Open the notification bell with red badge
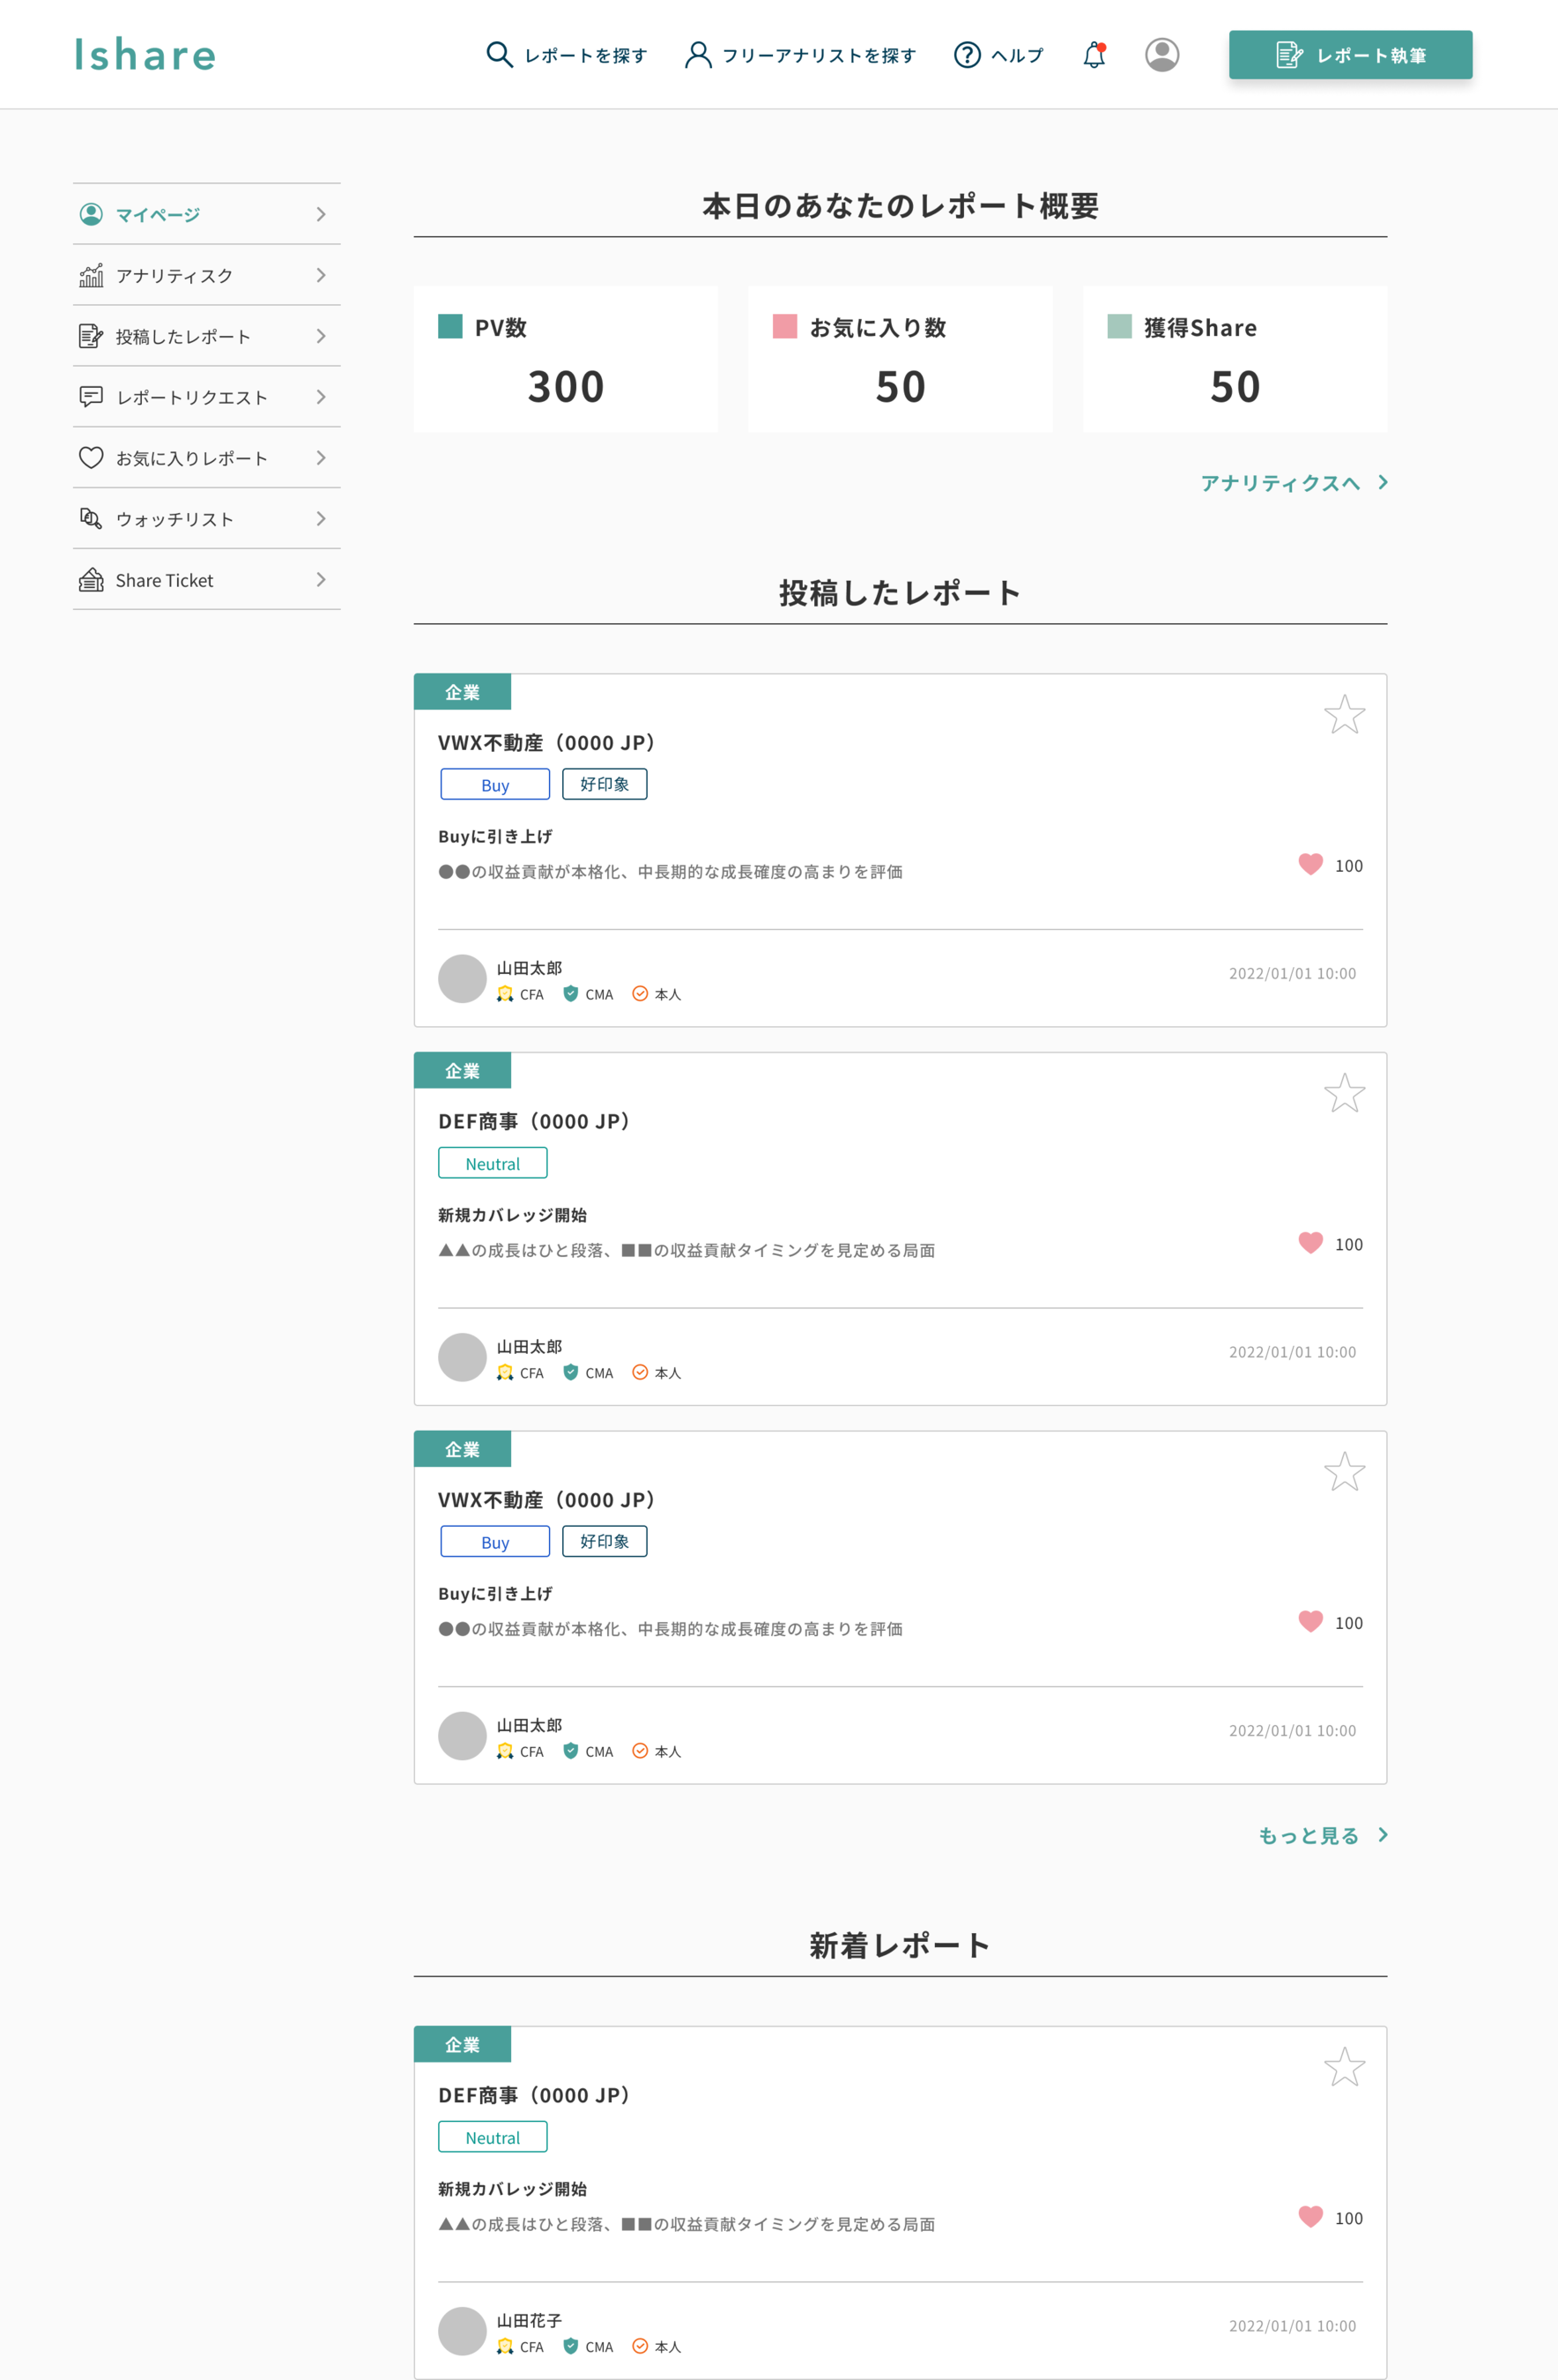 coord(1094,55)
